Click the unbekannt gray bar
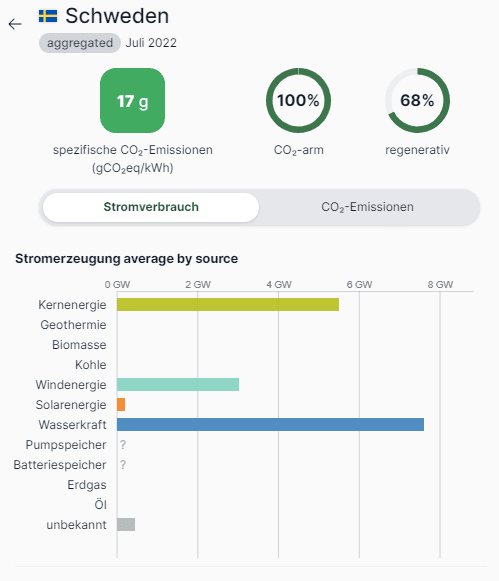Screen dimensions: 499x581 pos(126,525)
